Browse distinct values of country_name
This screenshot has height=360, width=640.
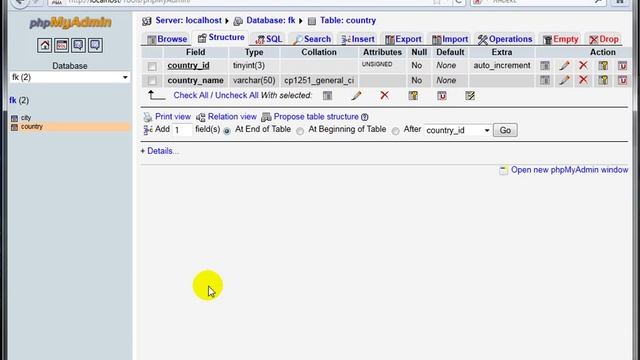(x=545, y=80)
